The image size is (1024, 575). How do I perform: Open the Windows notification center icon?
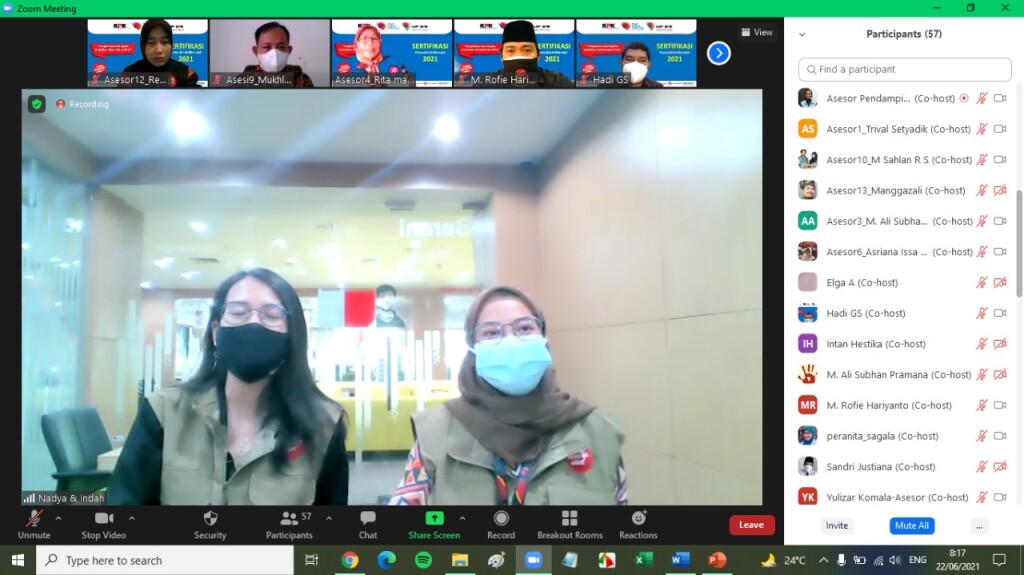pos(999,560)
